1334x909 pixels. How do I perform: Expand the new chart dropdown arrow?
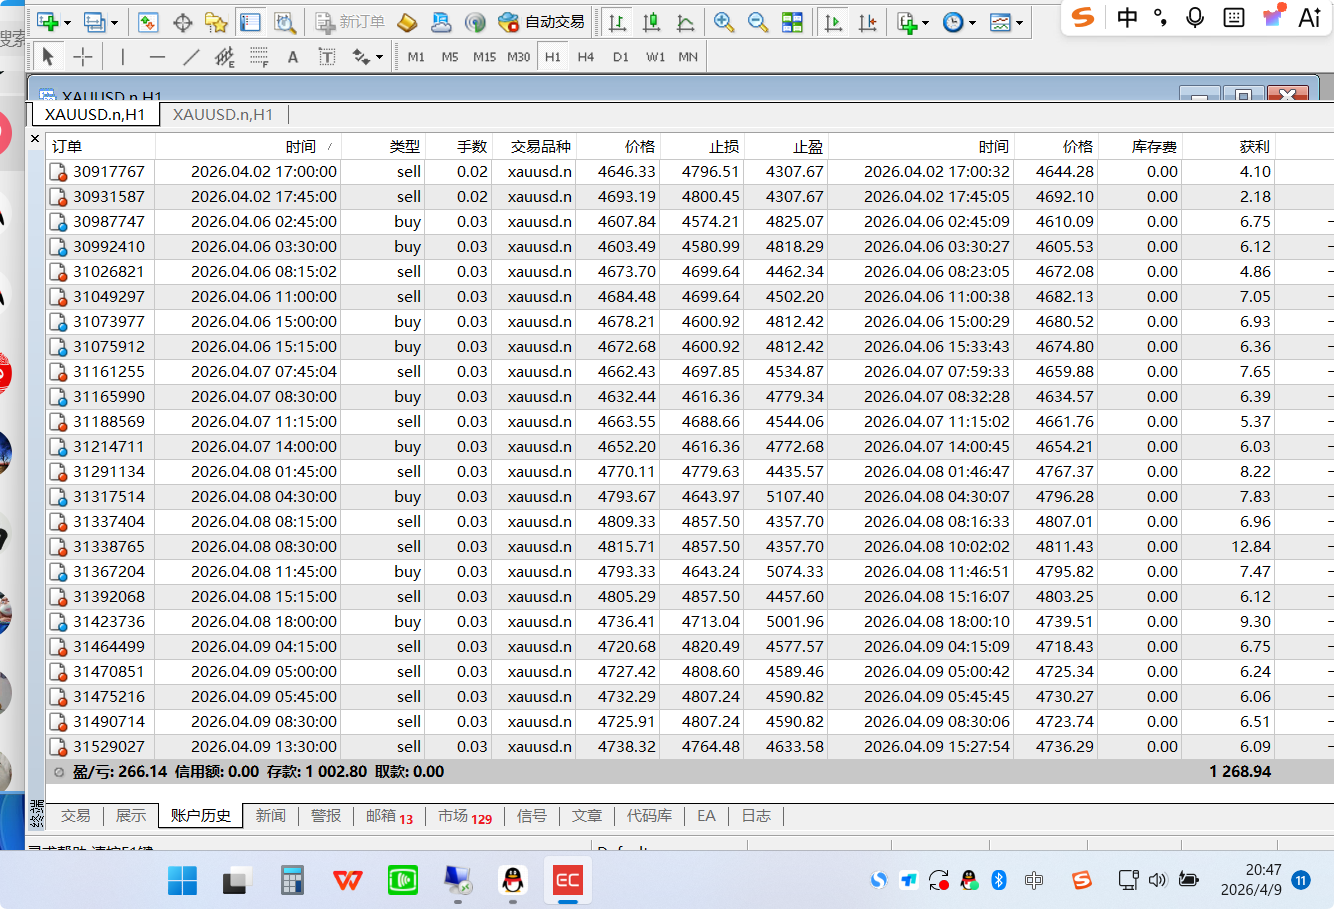point(67,22)
